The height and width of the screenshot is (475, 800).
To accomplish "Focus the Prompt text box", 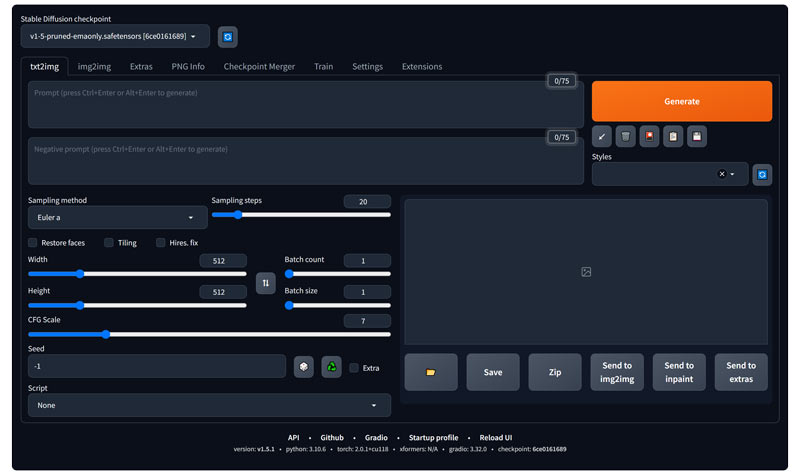I will tap(305, 105).
